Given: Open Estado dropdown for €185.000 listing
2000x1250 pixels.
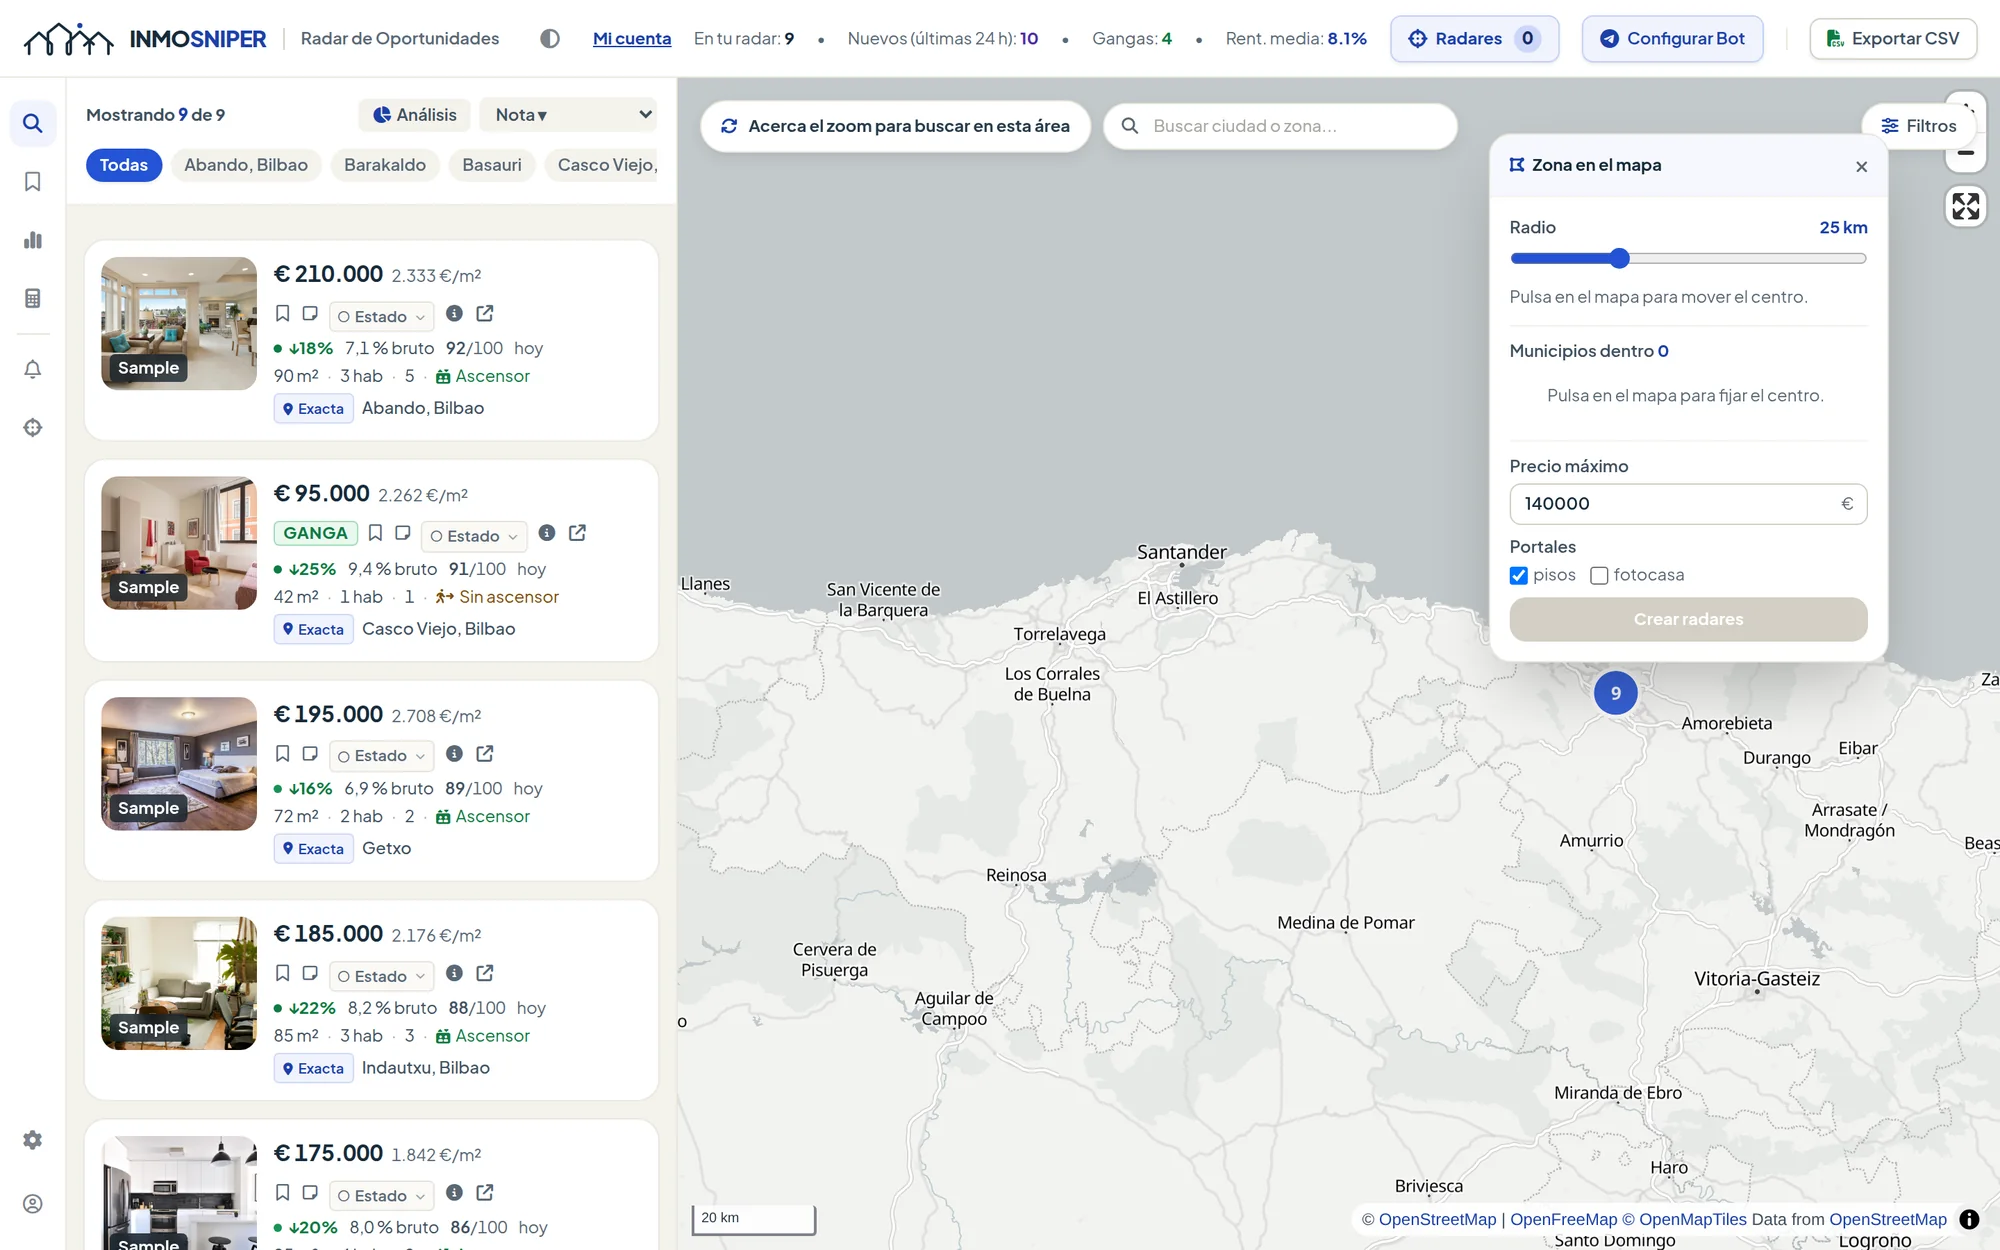Looking at the screenshot, I should 381,976.
